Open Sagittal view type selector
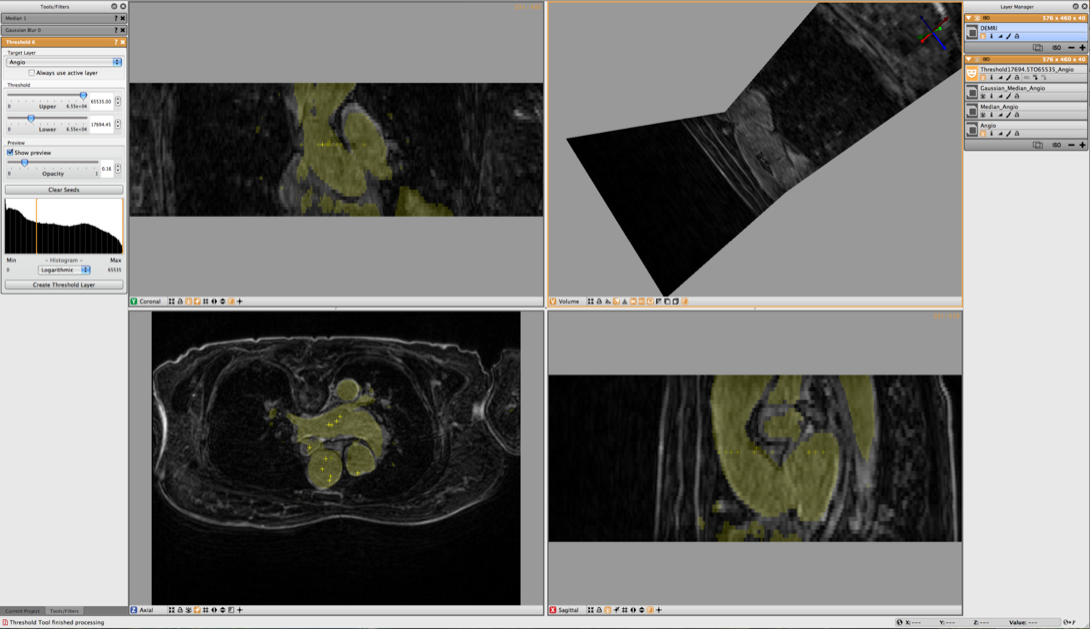This screenshot has width=1090, height=629. click(564, 610)
